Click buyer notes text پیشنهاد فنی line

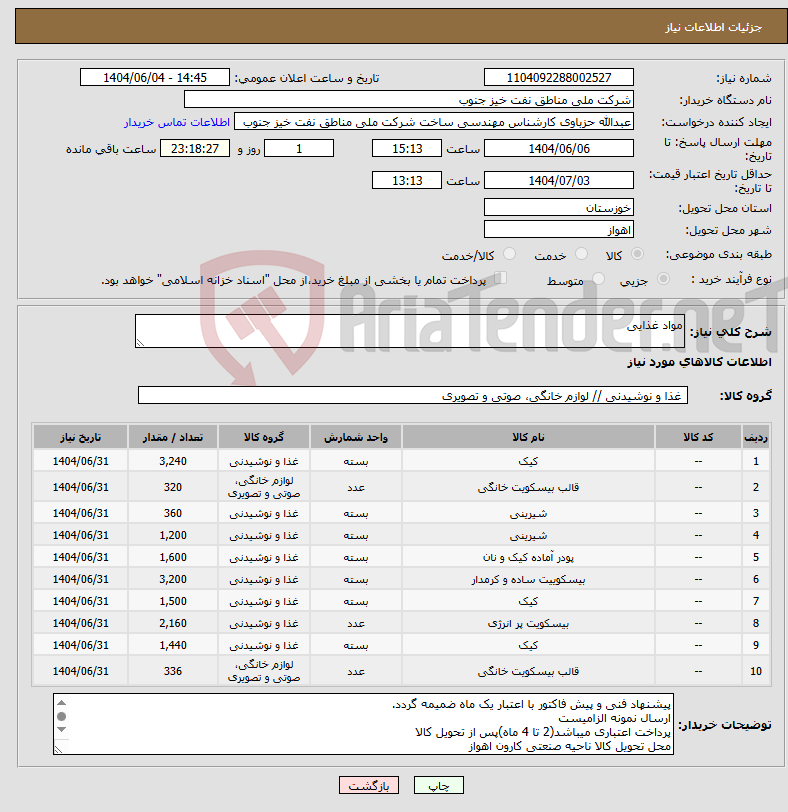(531, 705)
